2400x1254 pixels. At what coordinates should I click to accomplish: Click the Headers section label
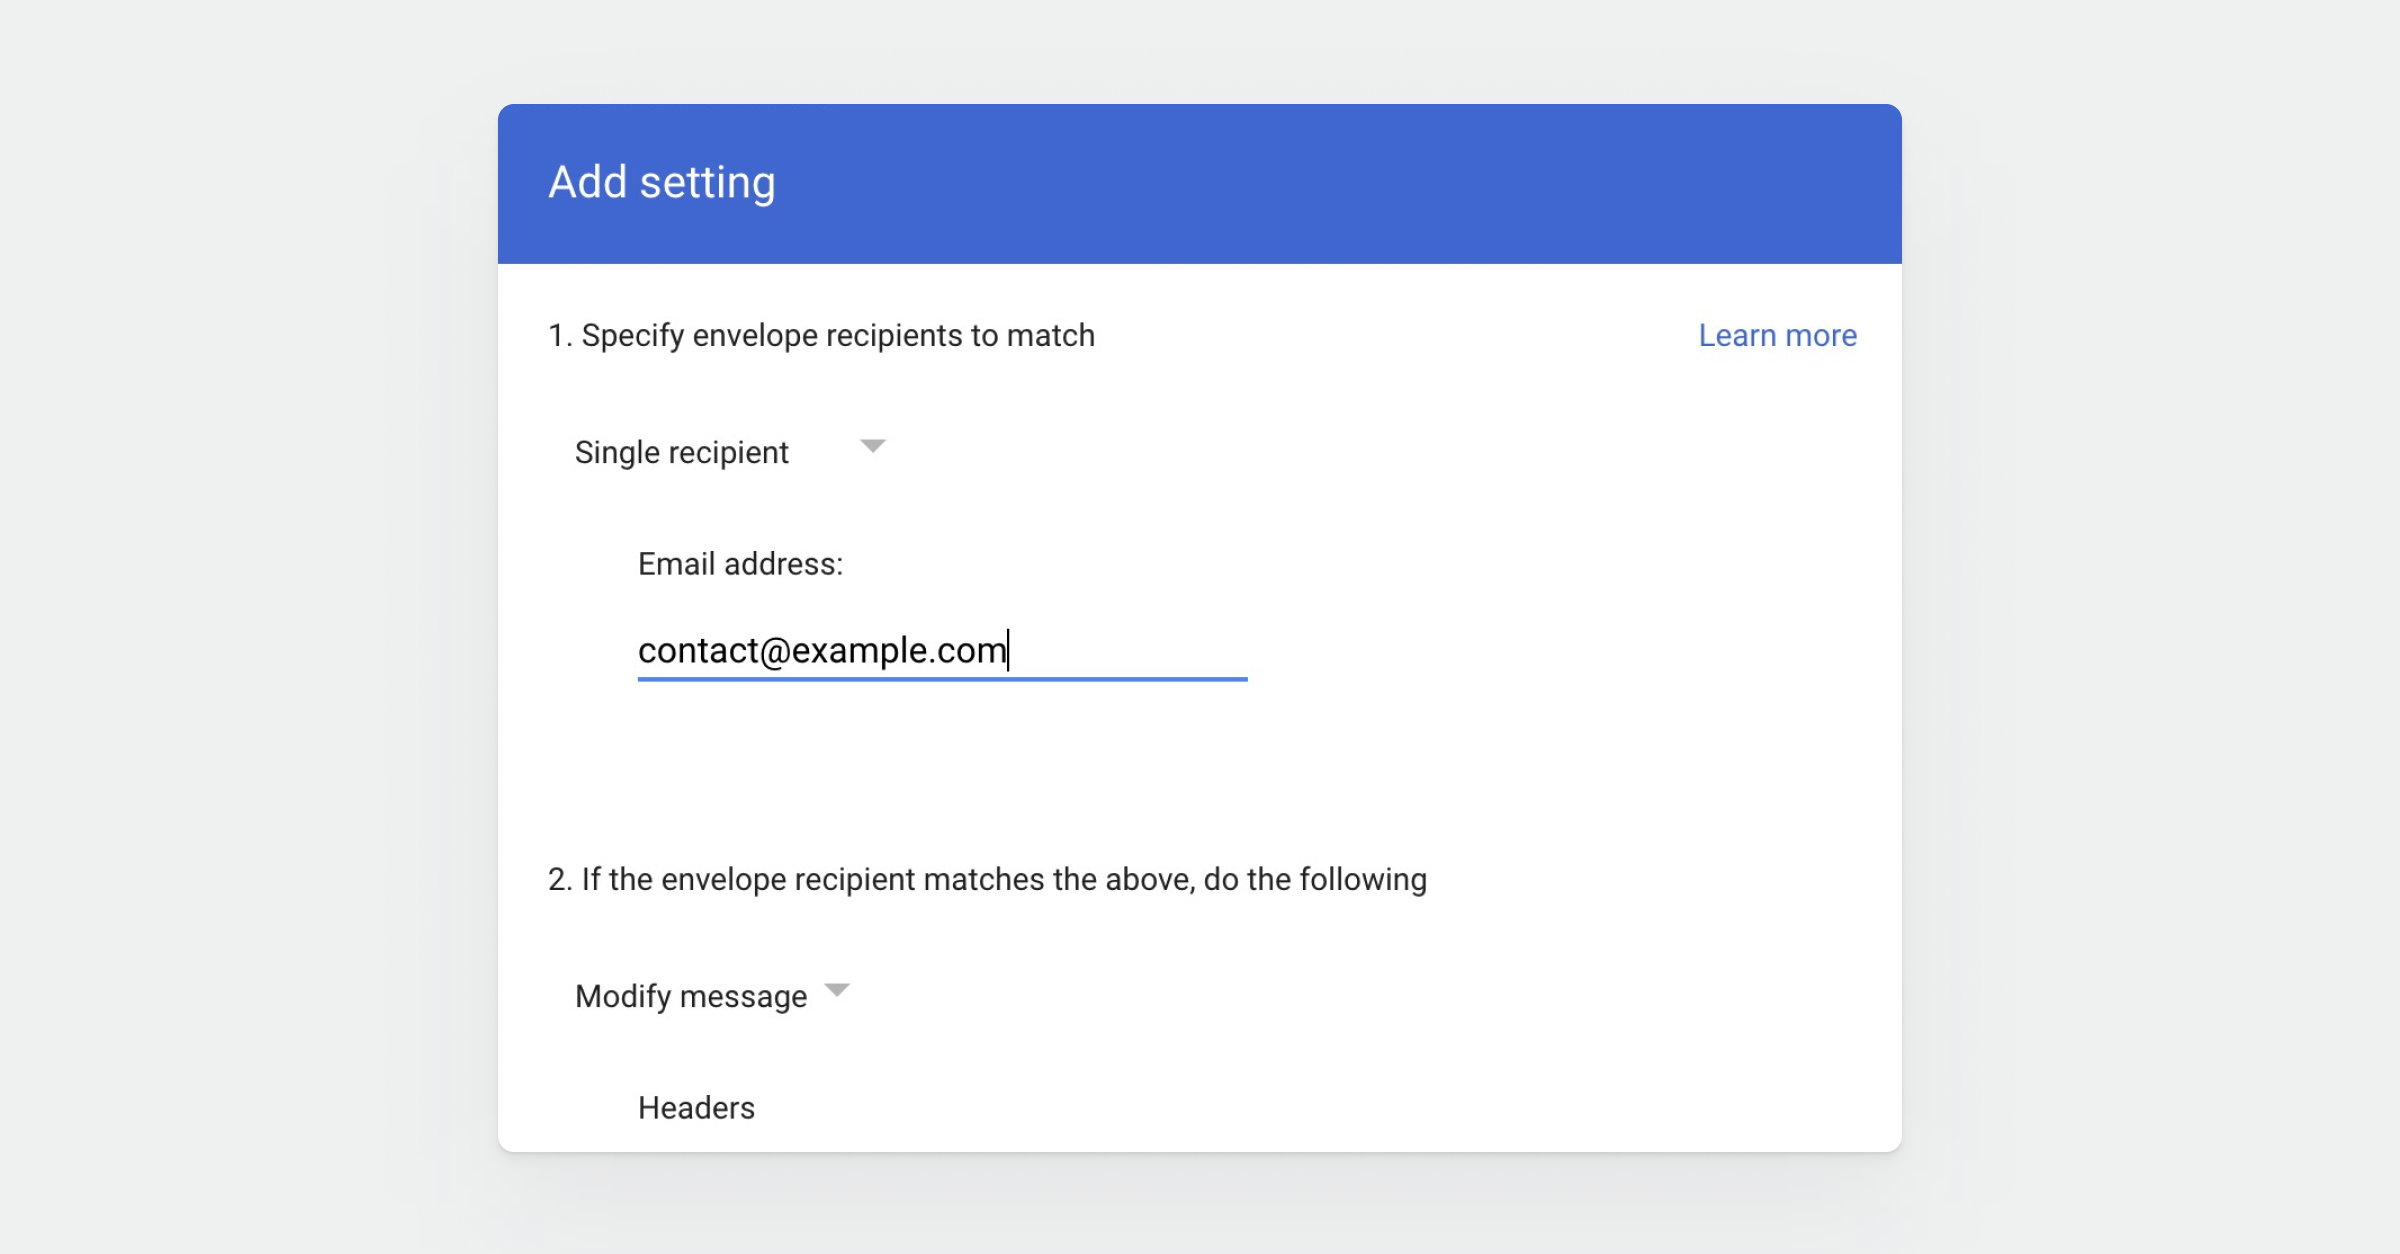696,1108
